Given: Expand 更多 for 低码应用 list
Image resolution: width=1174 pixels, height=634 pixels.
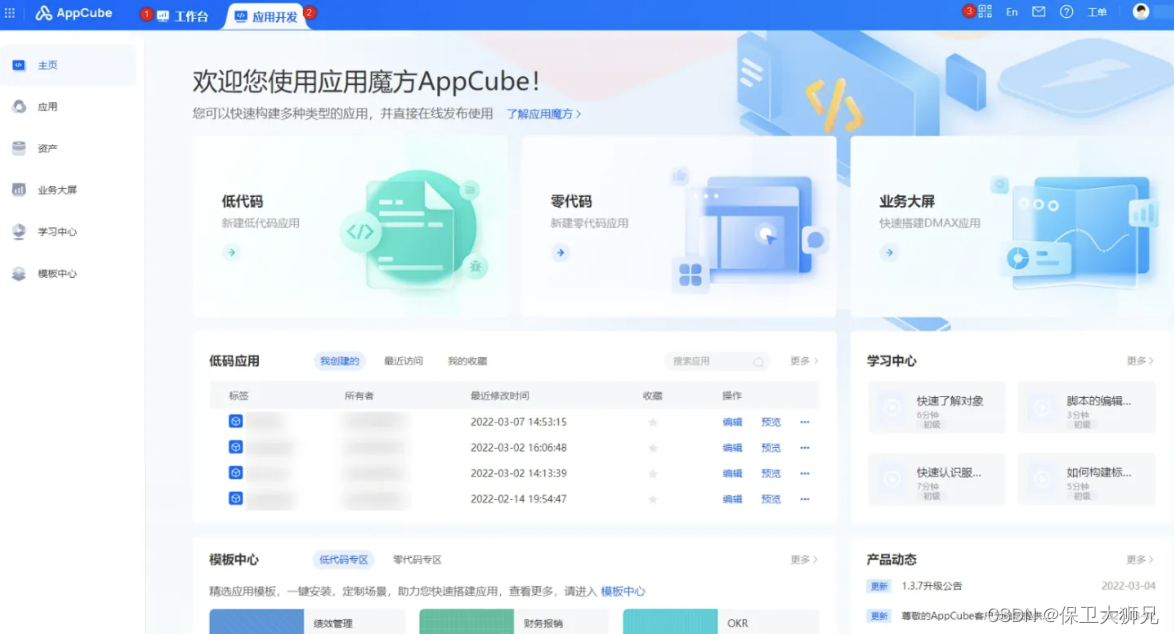Looking at the screenshot, I should [x=804, y=361].
